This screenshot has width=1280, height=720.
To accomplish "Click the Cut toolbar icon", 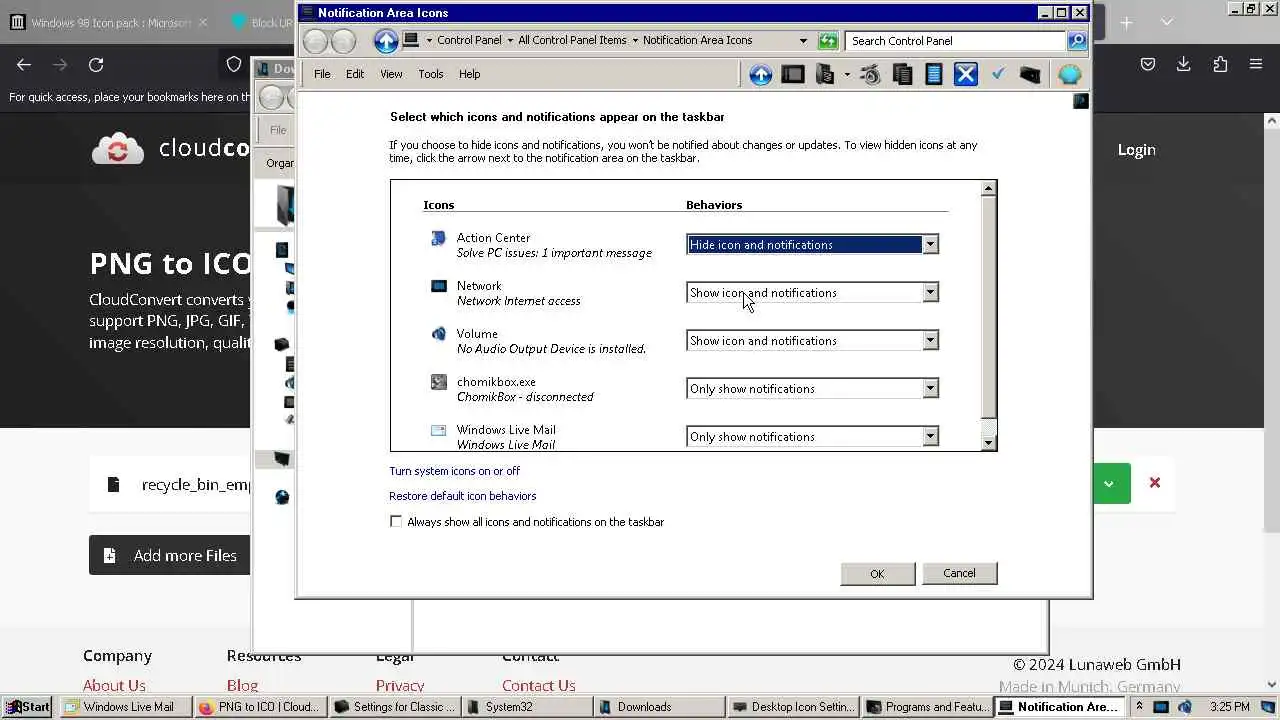I will 871,75.
